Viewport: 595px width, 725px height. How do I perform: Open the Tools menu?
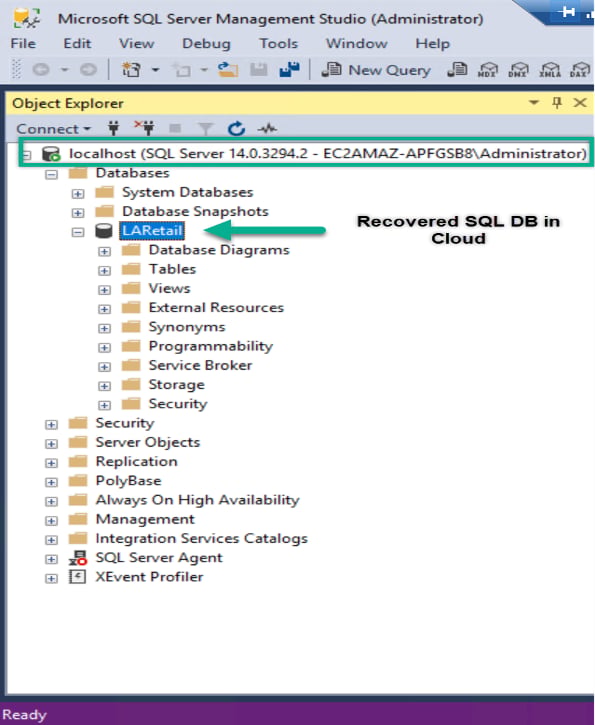(278, 43)
